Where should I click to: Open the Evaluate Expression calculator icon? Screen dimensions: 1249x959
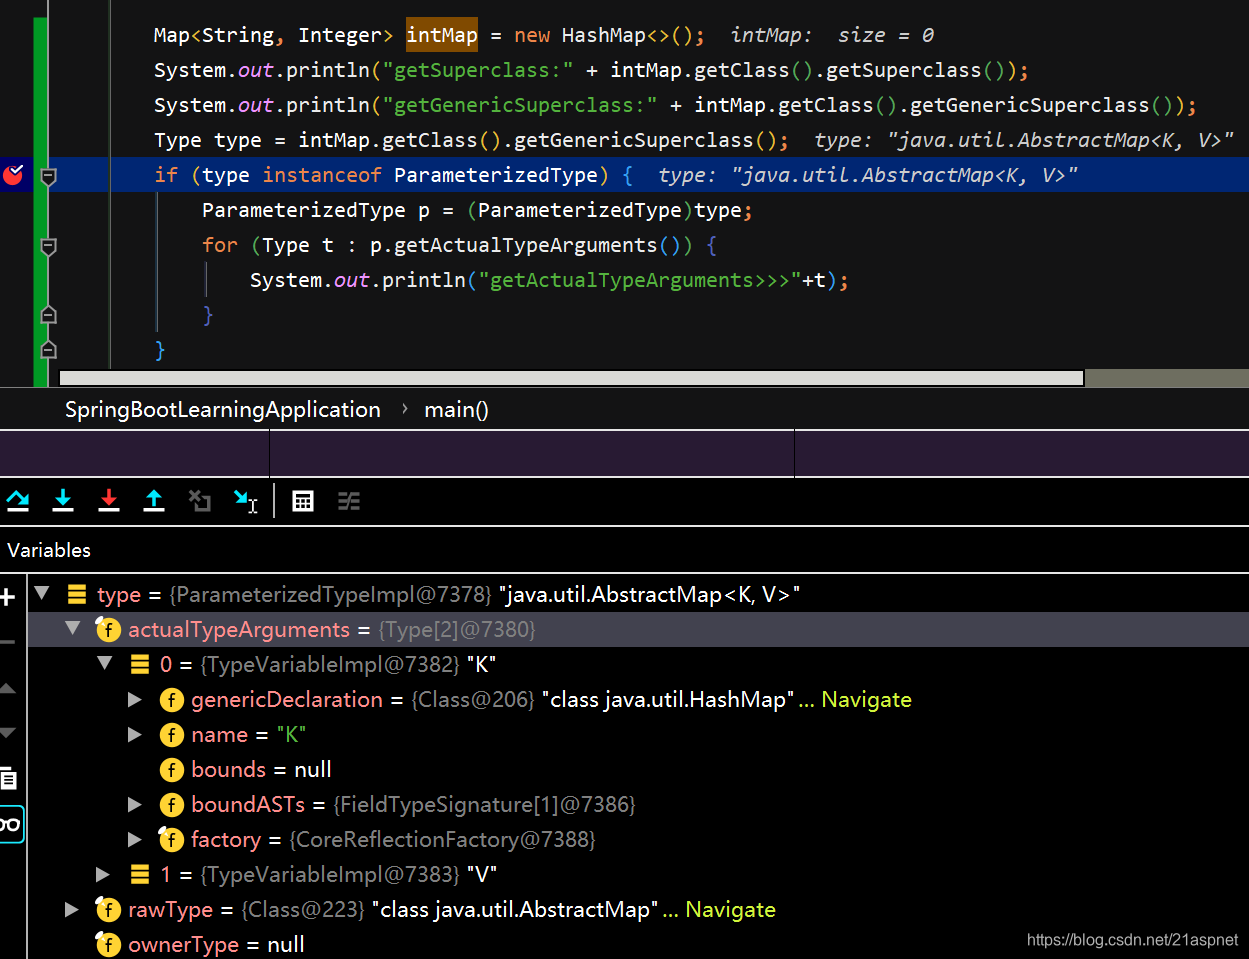pos(303,501)
